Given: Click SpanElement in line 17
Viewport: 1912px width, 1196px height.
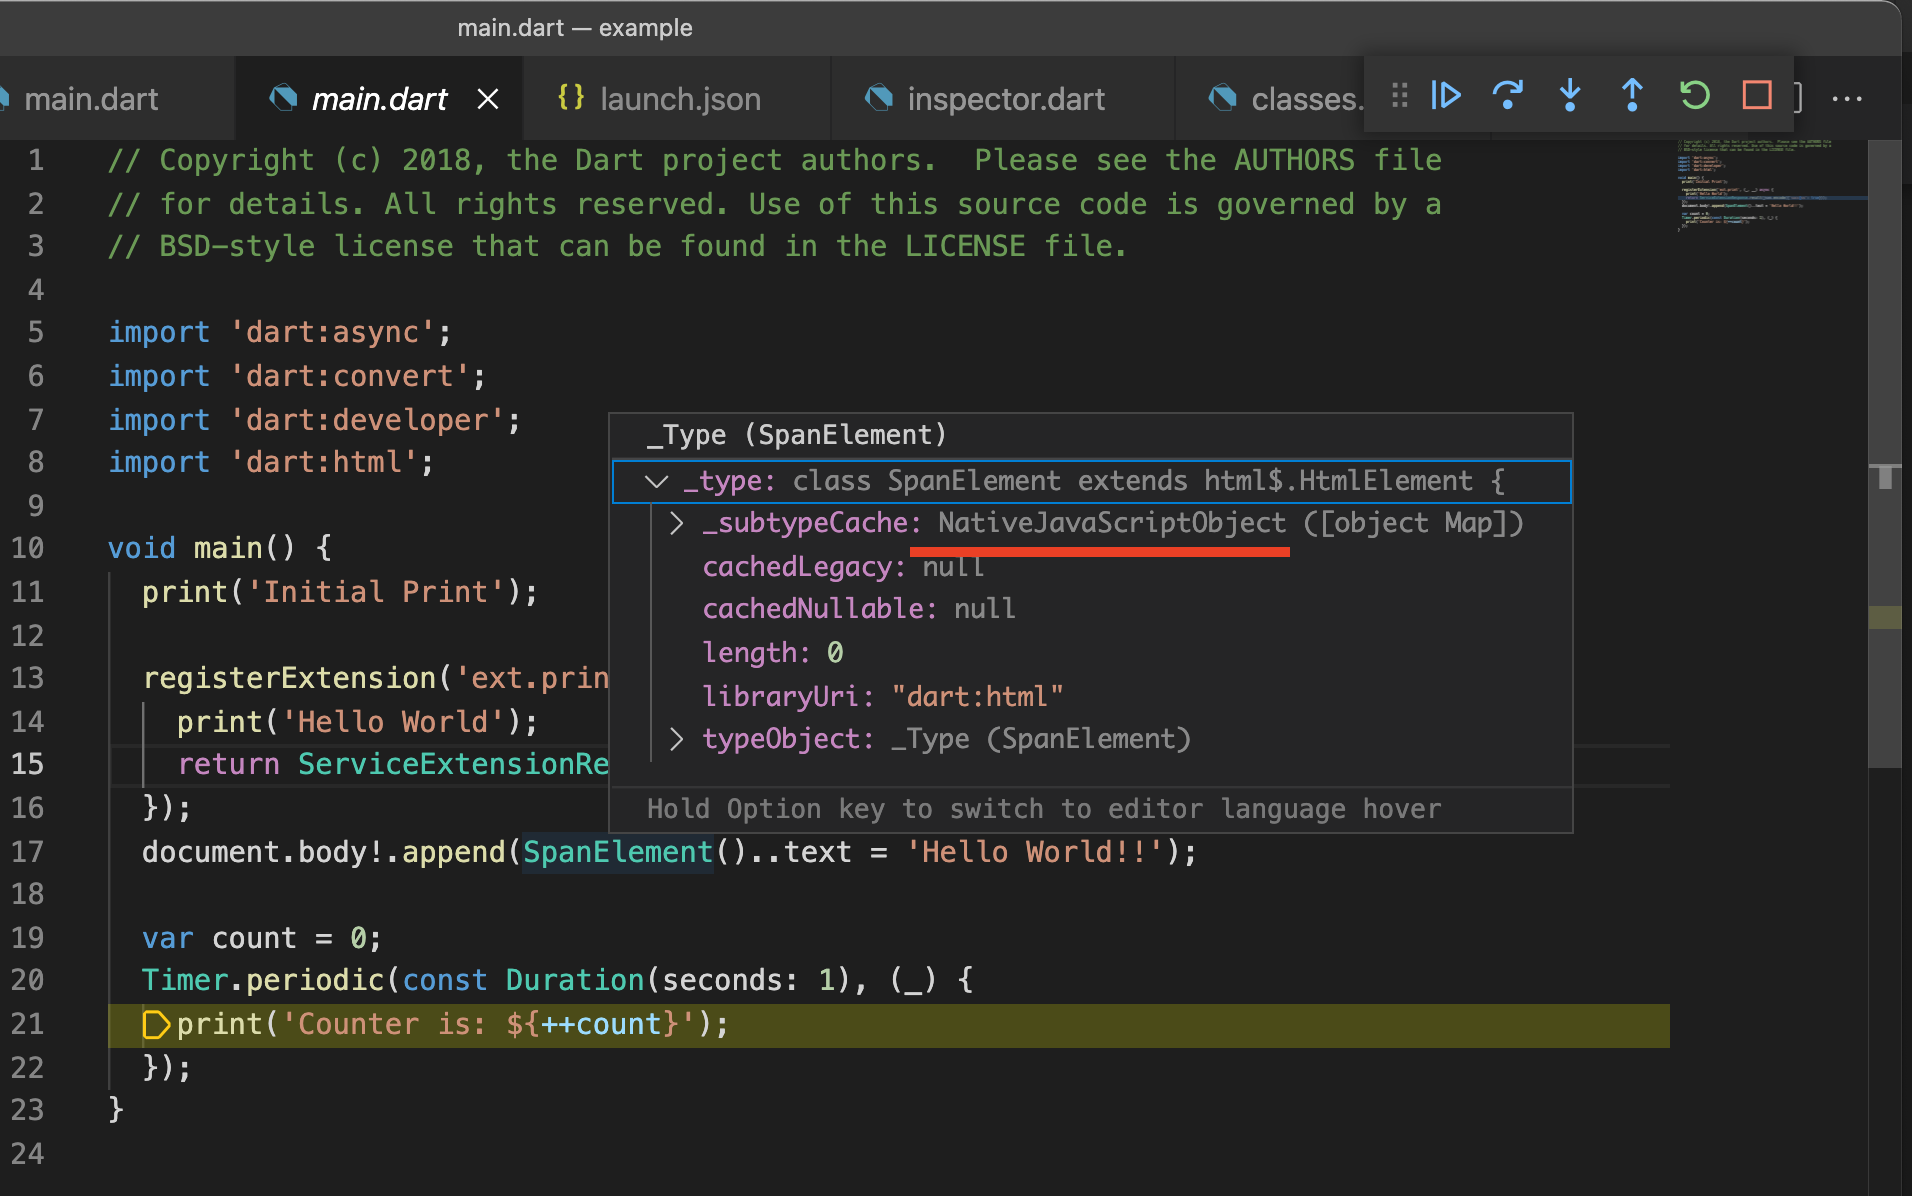Looking at the screenshot, I should [x=617, y=852].
